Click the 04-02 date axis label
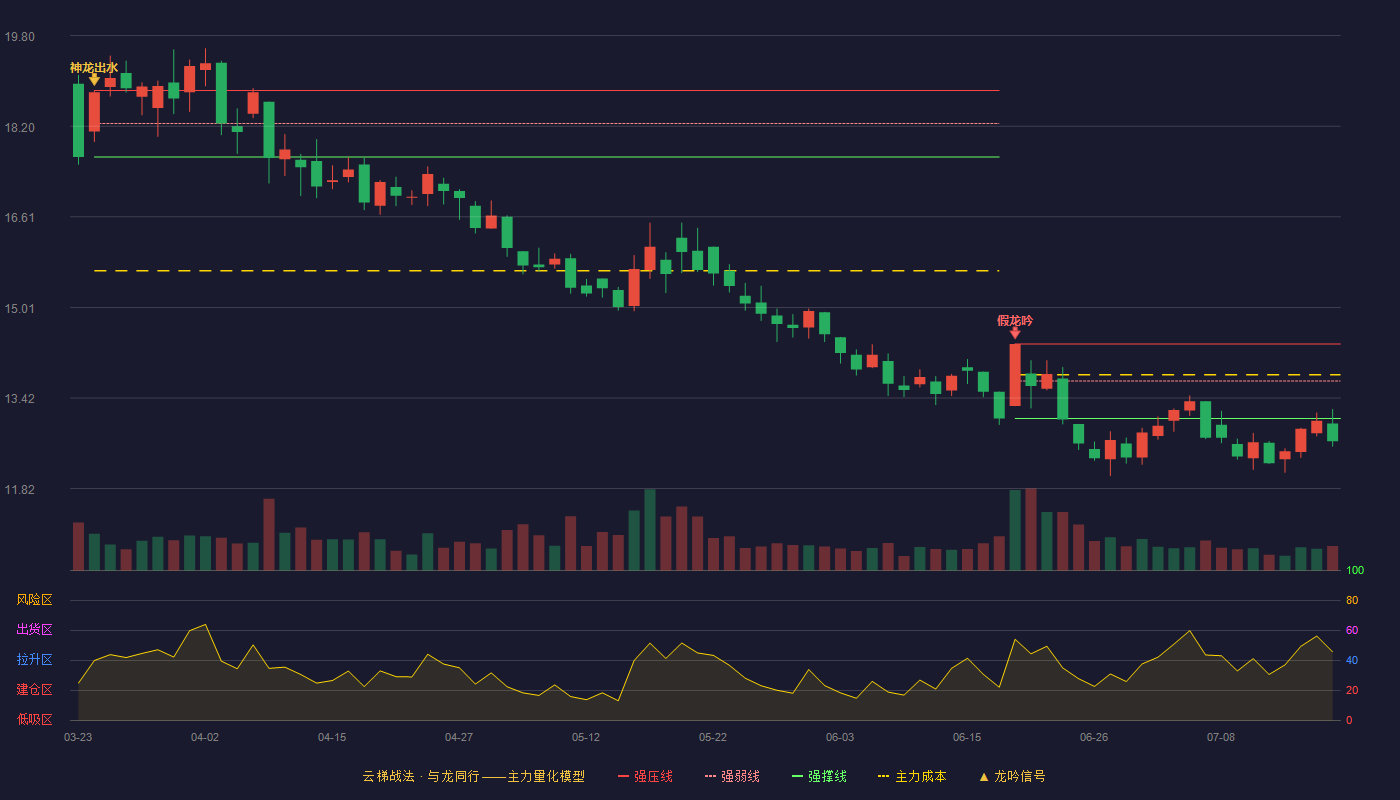 205,737
